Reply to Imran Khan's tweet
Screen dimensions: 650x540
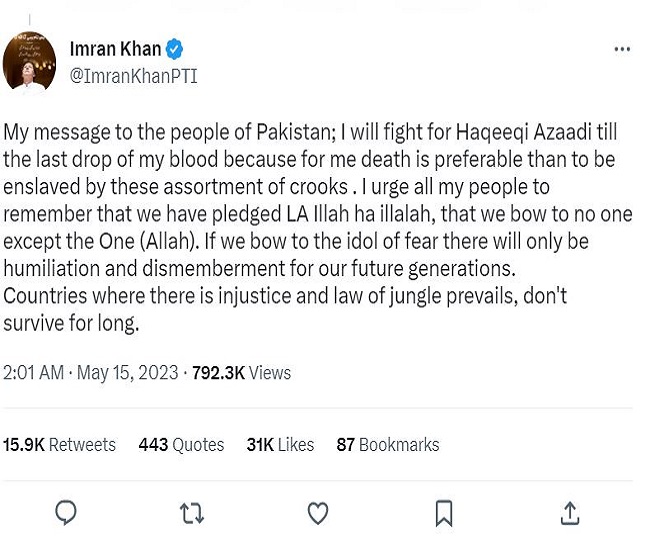point(66,513)
